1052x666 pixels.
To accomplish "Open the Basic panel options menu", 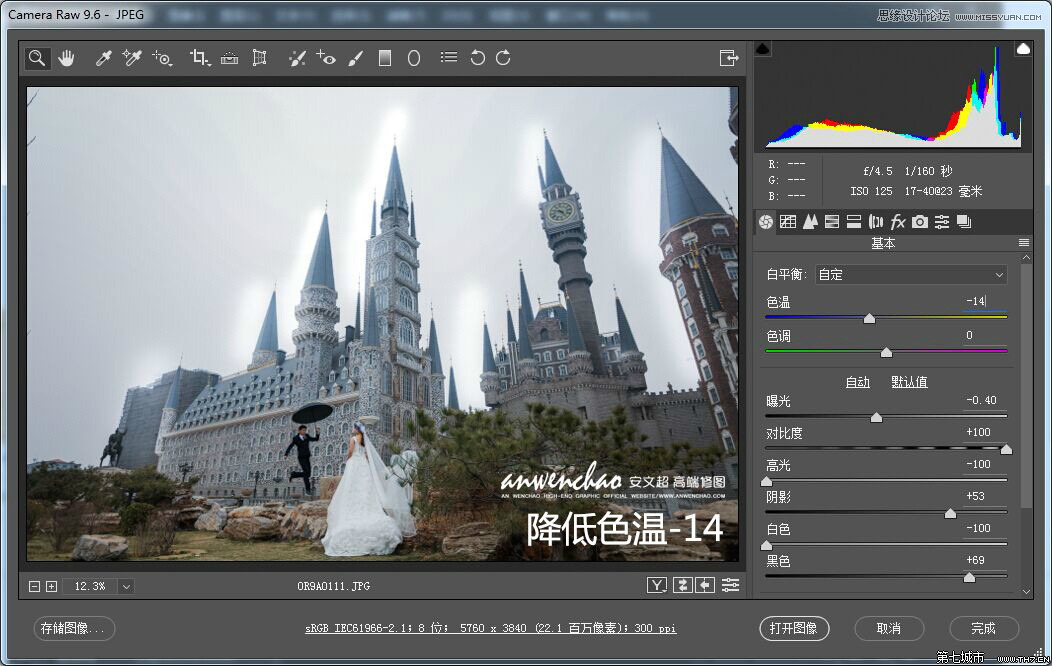I will [x=1024, y=243].
